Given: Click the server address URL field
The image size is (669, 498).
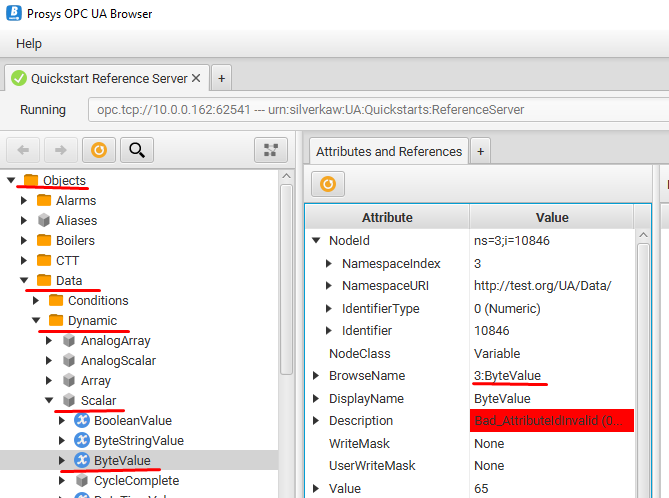Looking at the screenshot, I should [x=375, y=109].
